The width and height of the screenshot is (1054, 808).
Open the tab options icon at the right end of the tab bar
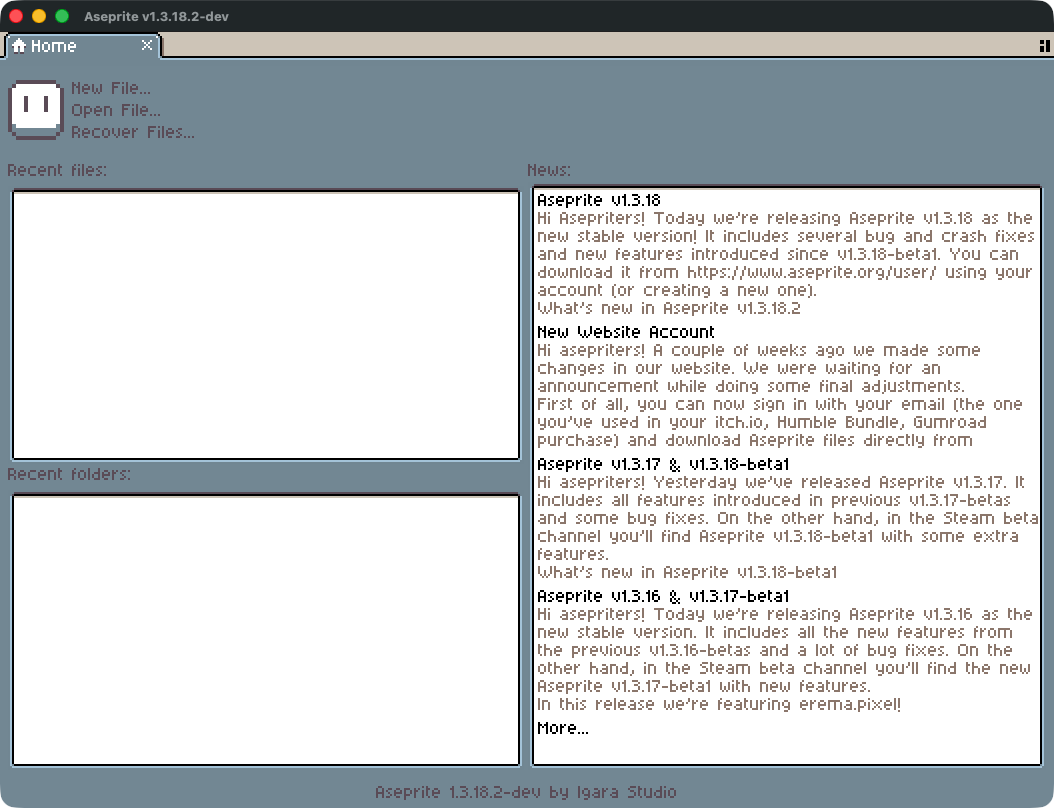tap(1045, 46)
